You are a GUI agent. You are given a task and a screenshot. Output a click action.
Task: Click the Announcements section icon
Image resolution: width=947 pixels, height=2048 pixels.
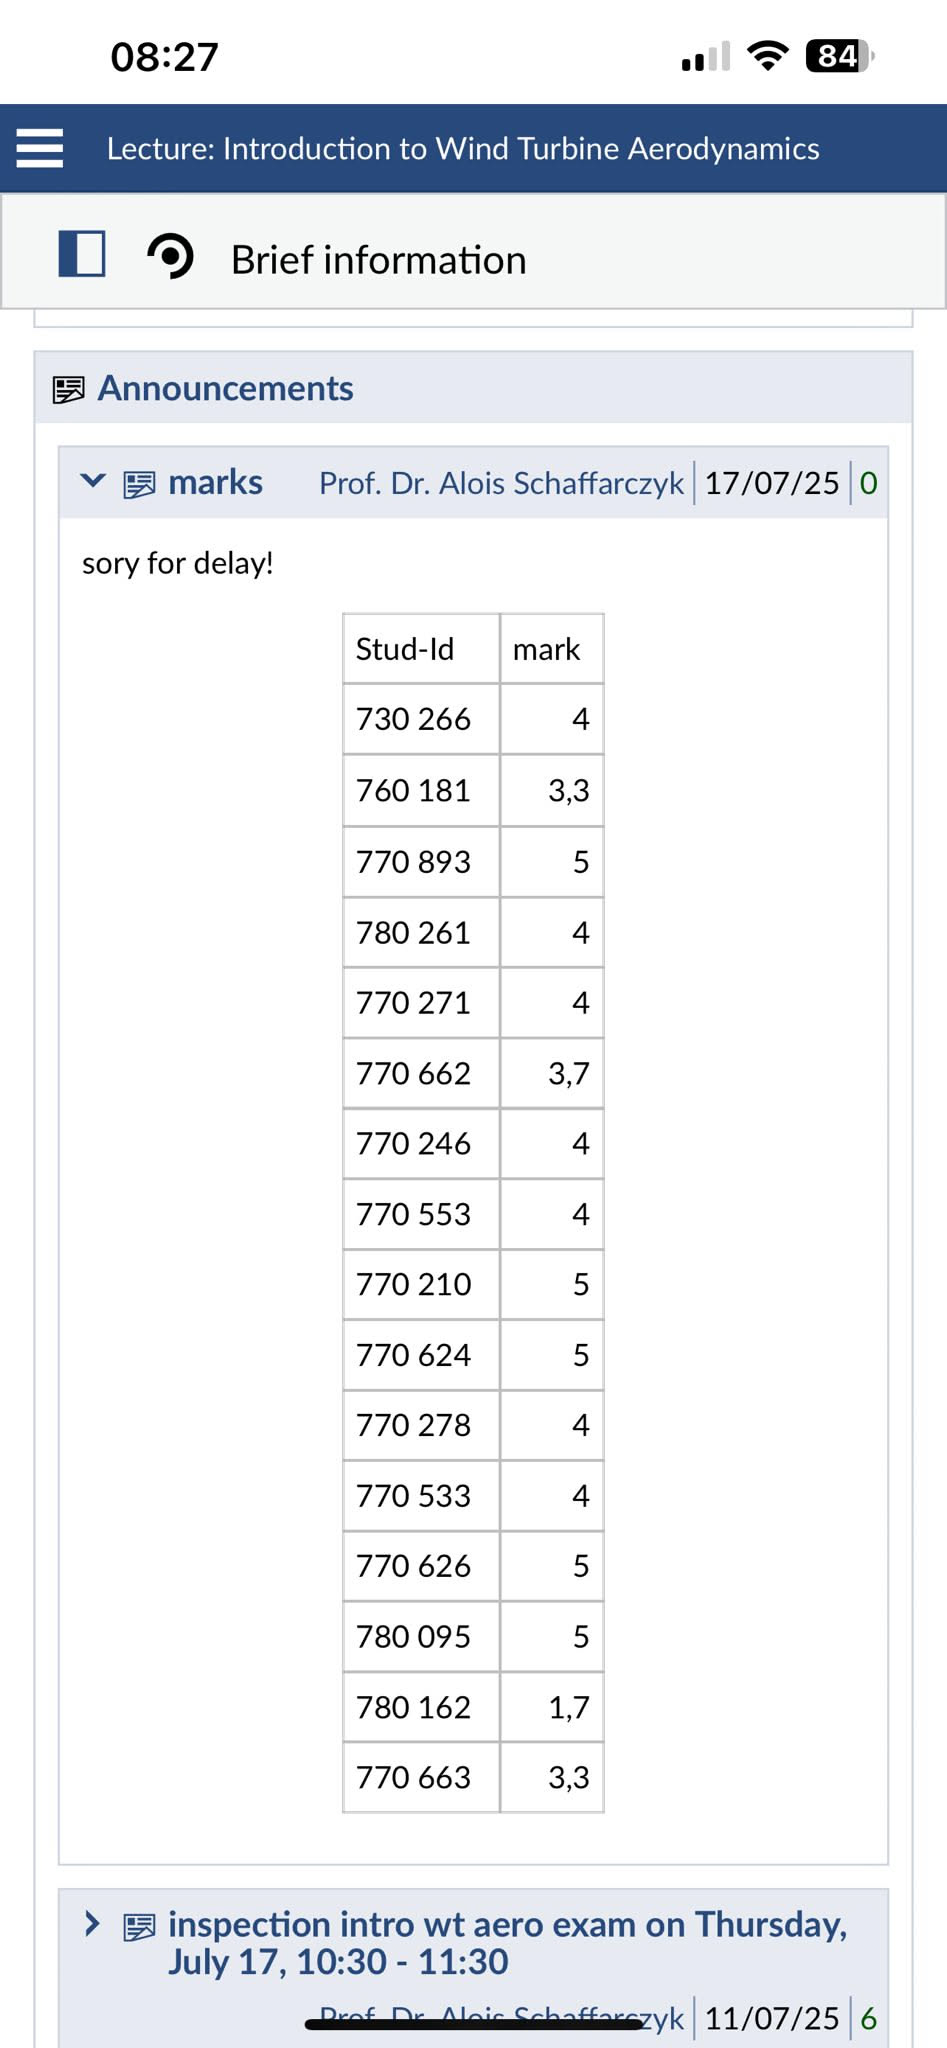click(x=68, y=389)
